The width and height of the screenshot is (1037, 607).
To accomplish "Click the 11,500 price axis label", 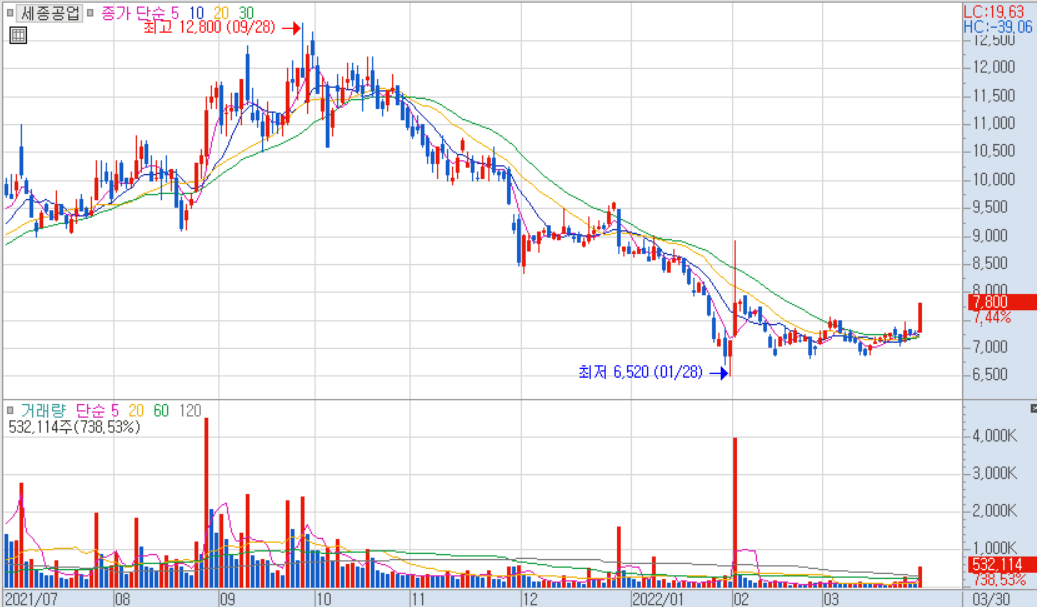I will 993,95.
